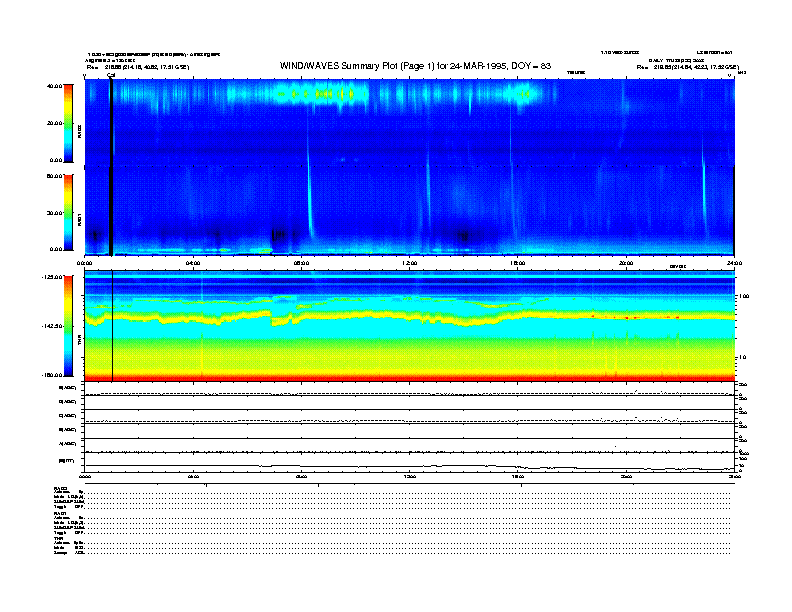Click the 12:00 tick label under RAD1 spectrogram
The height and width of the screenshot is (612, 792).
410,263
